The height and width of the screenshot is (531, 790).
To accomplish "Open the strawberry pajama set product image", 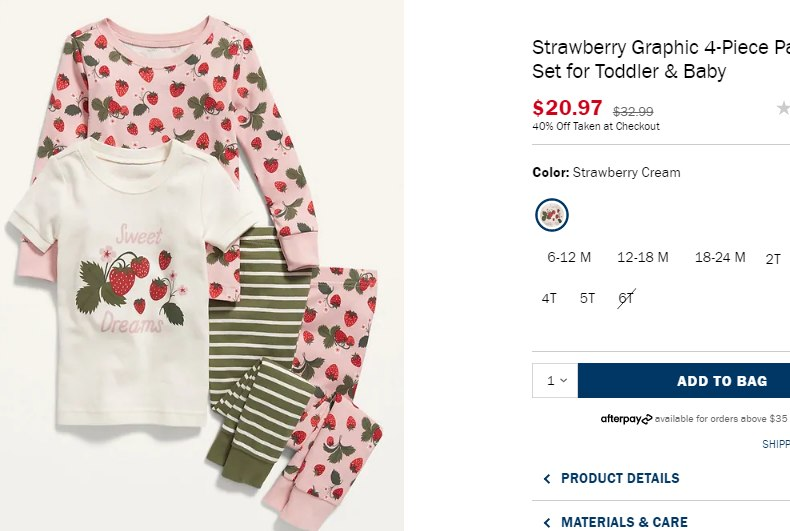I will (x=200, y=265).
